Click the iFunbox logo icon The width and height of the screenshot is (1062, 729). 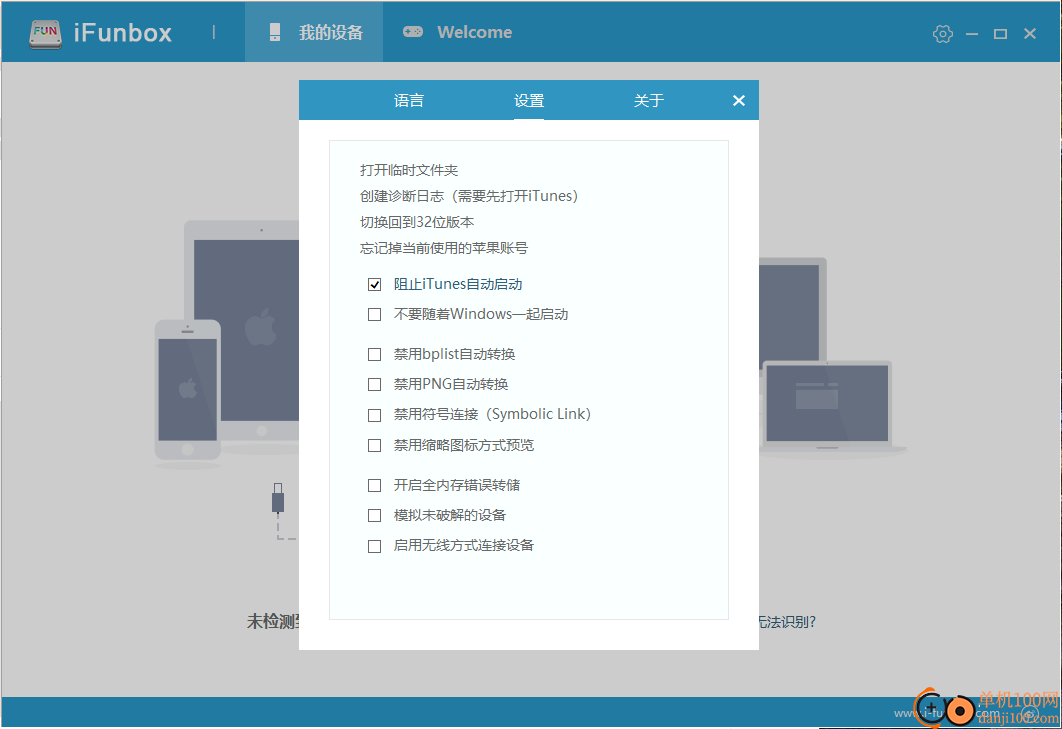point(45,33)
